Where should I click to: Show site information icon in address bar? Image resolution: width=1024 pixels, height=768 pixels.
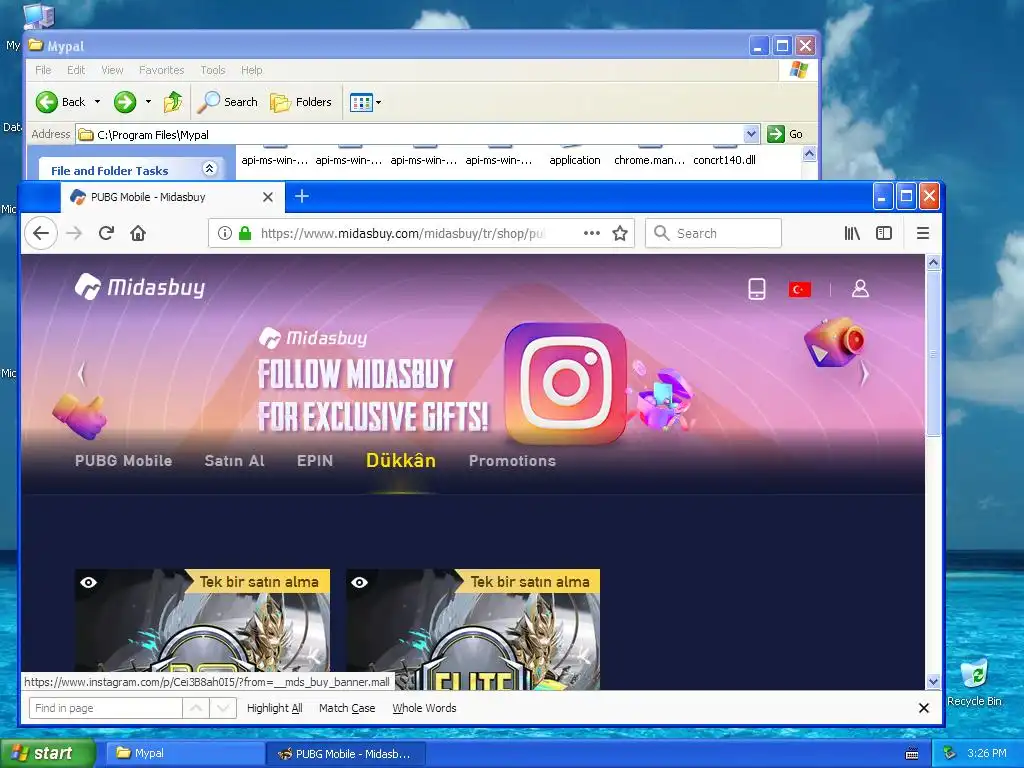(224, 233)
